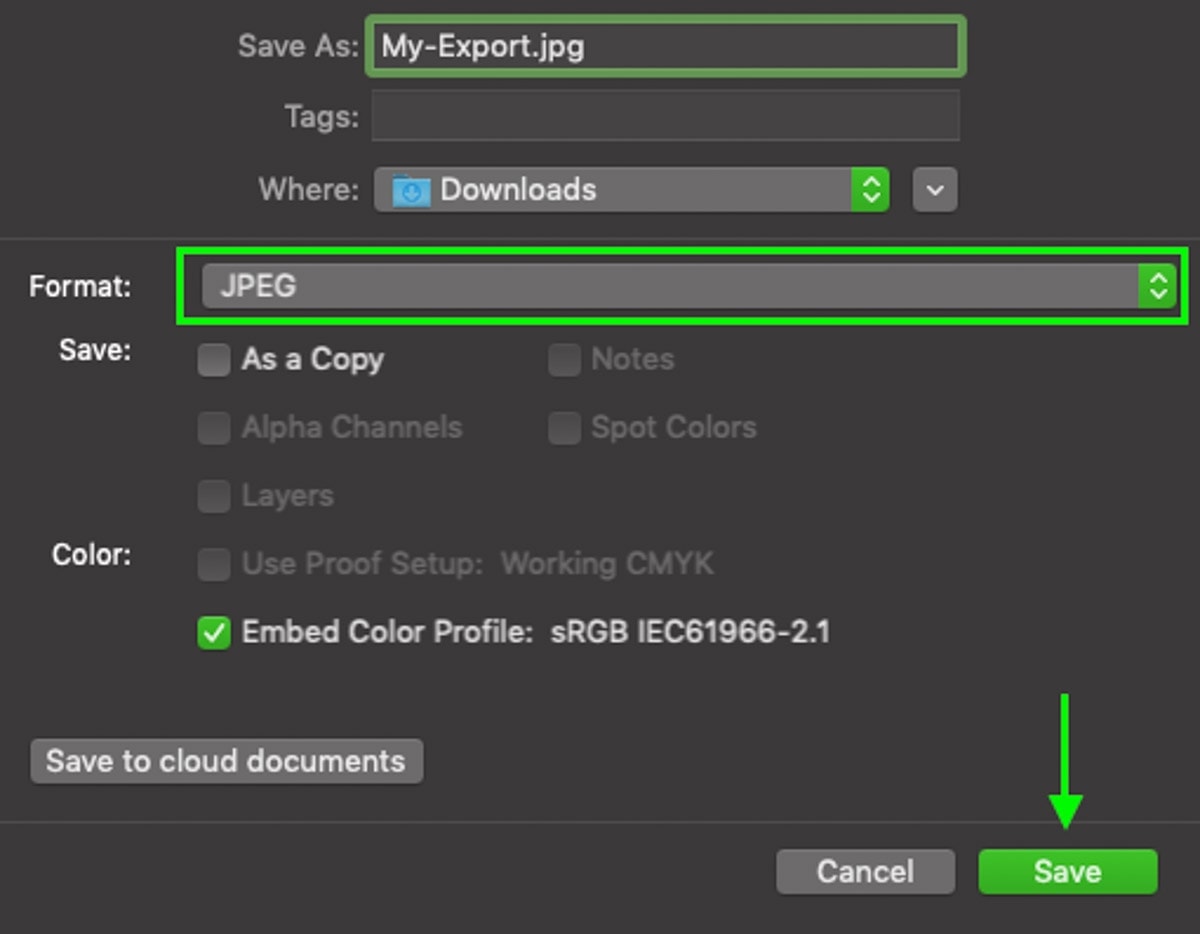The image size is (1200, 934).
Task: Click the sRGB IEC61966-2.1 profile text
Action: (690, 632)
